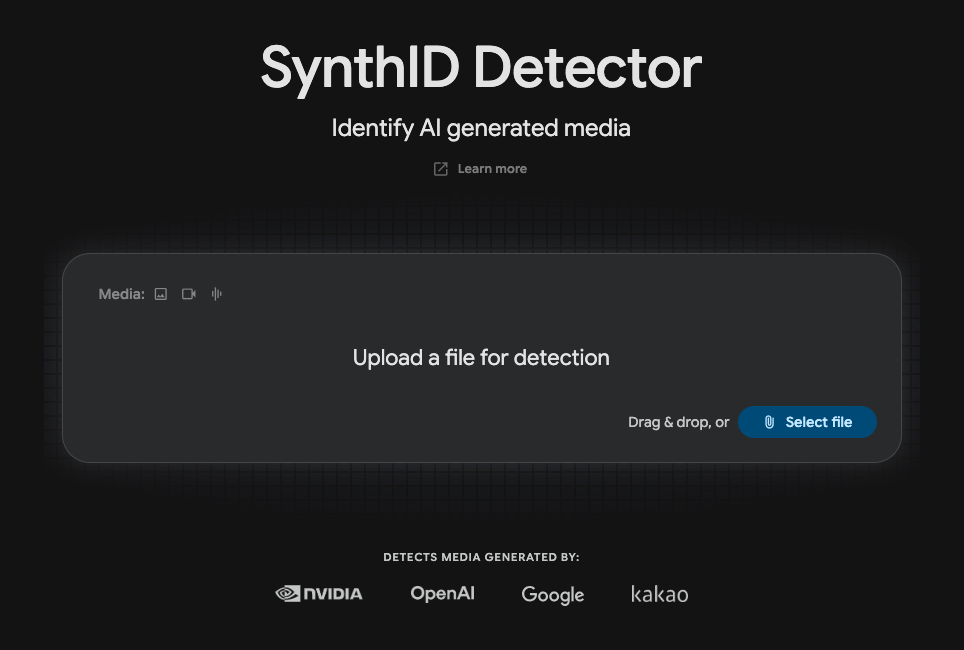Viewport: 964px width, 650px height.
Task: Click the 'Upload a file for detection' text
Action: 481,358
